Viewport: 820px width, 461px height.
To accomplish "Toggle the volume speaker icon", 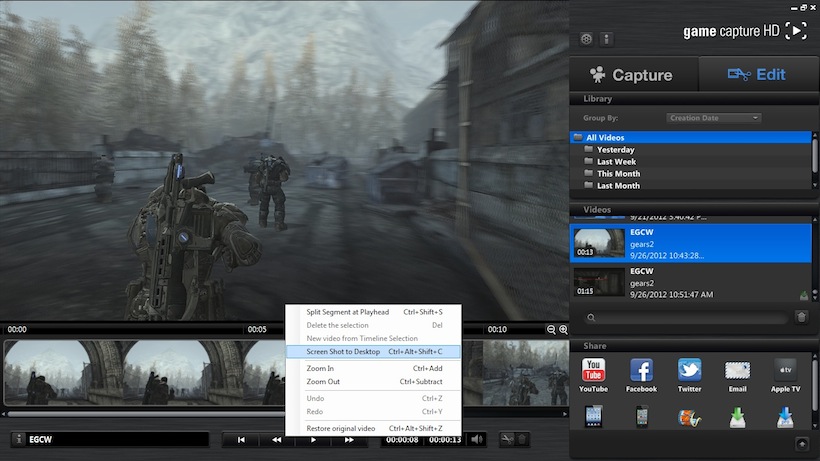I will (477, 440).
